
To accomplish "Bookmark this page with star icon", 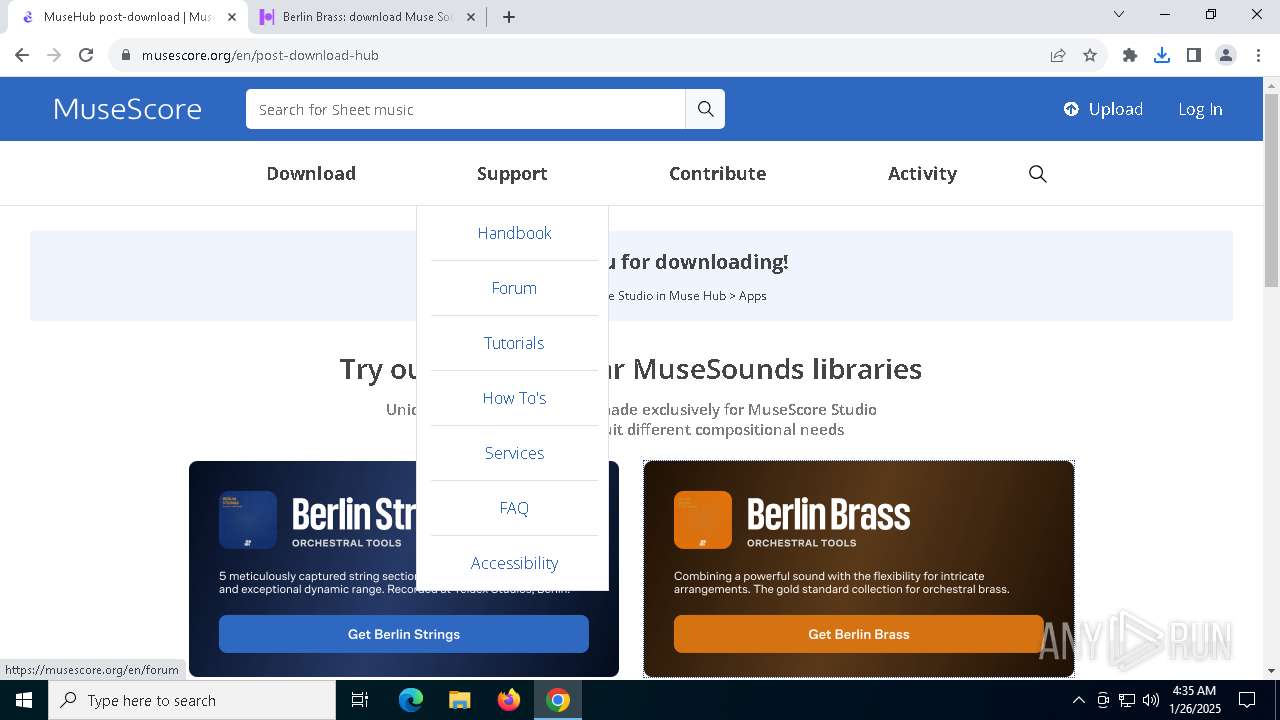I will coord(1090,55).
